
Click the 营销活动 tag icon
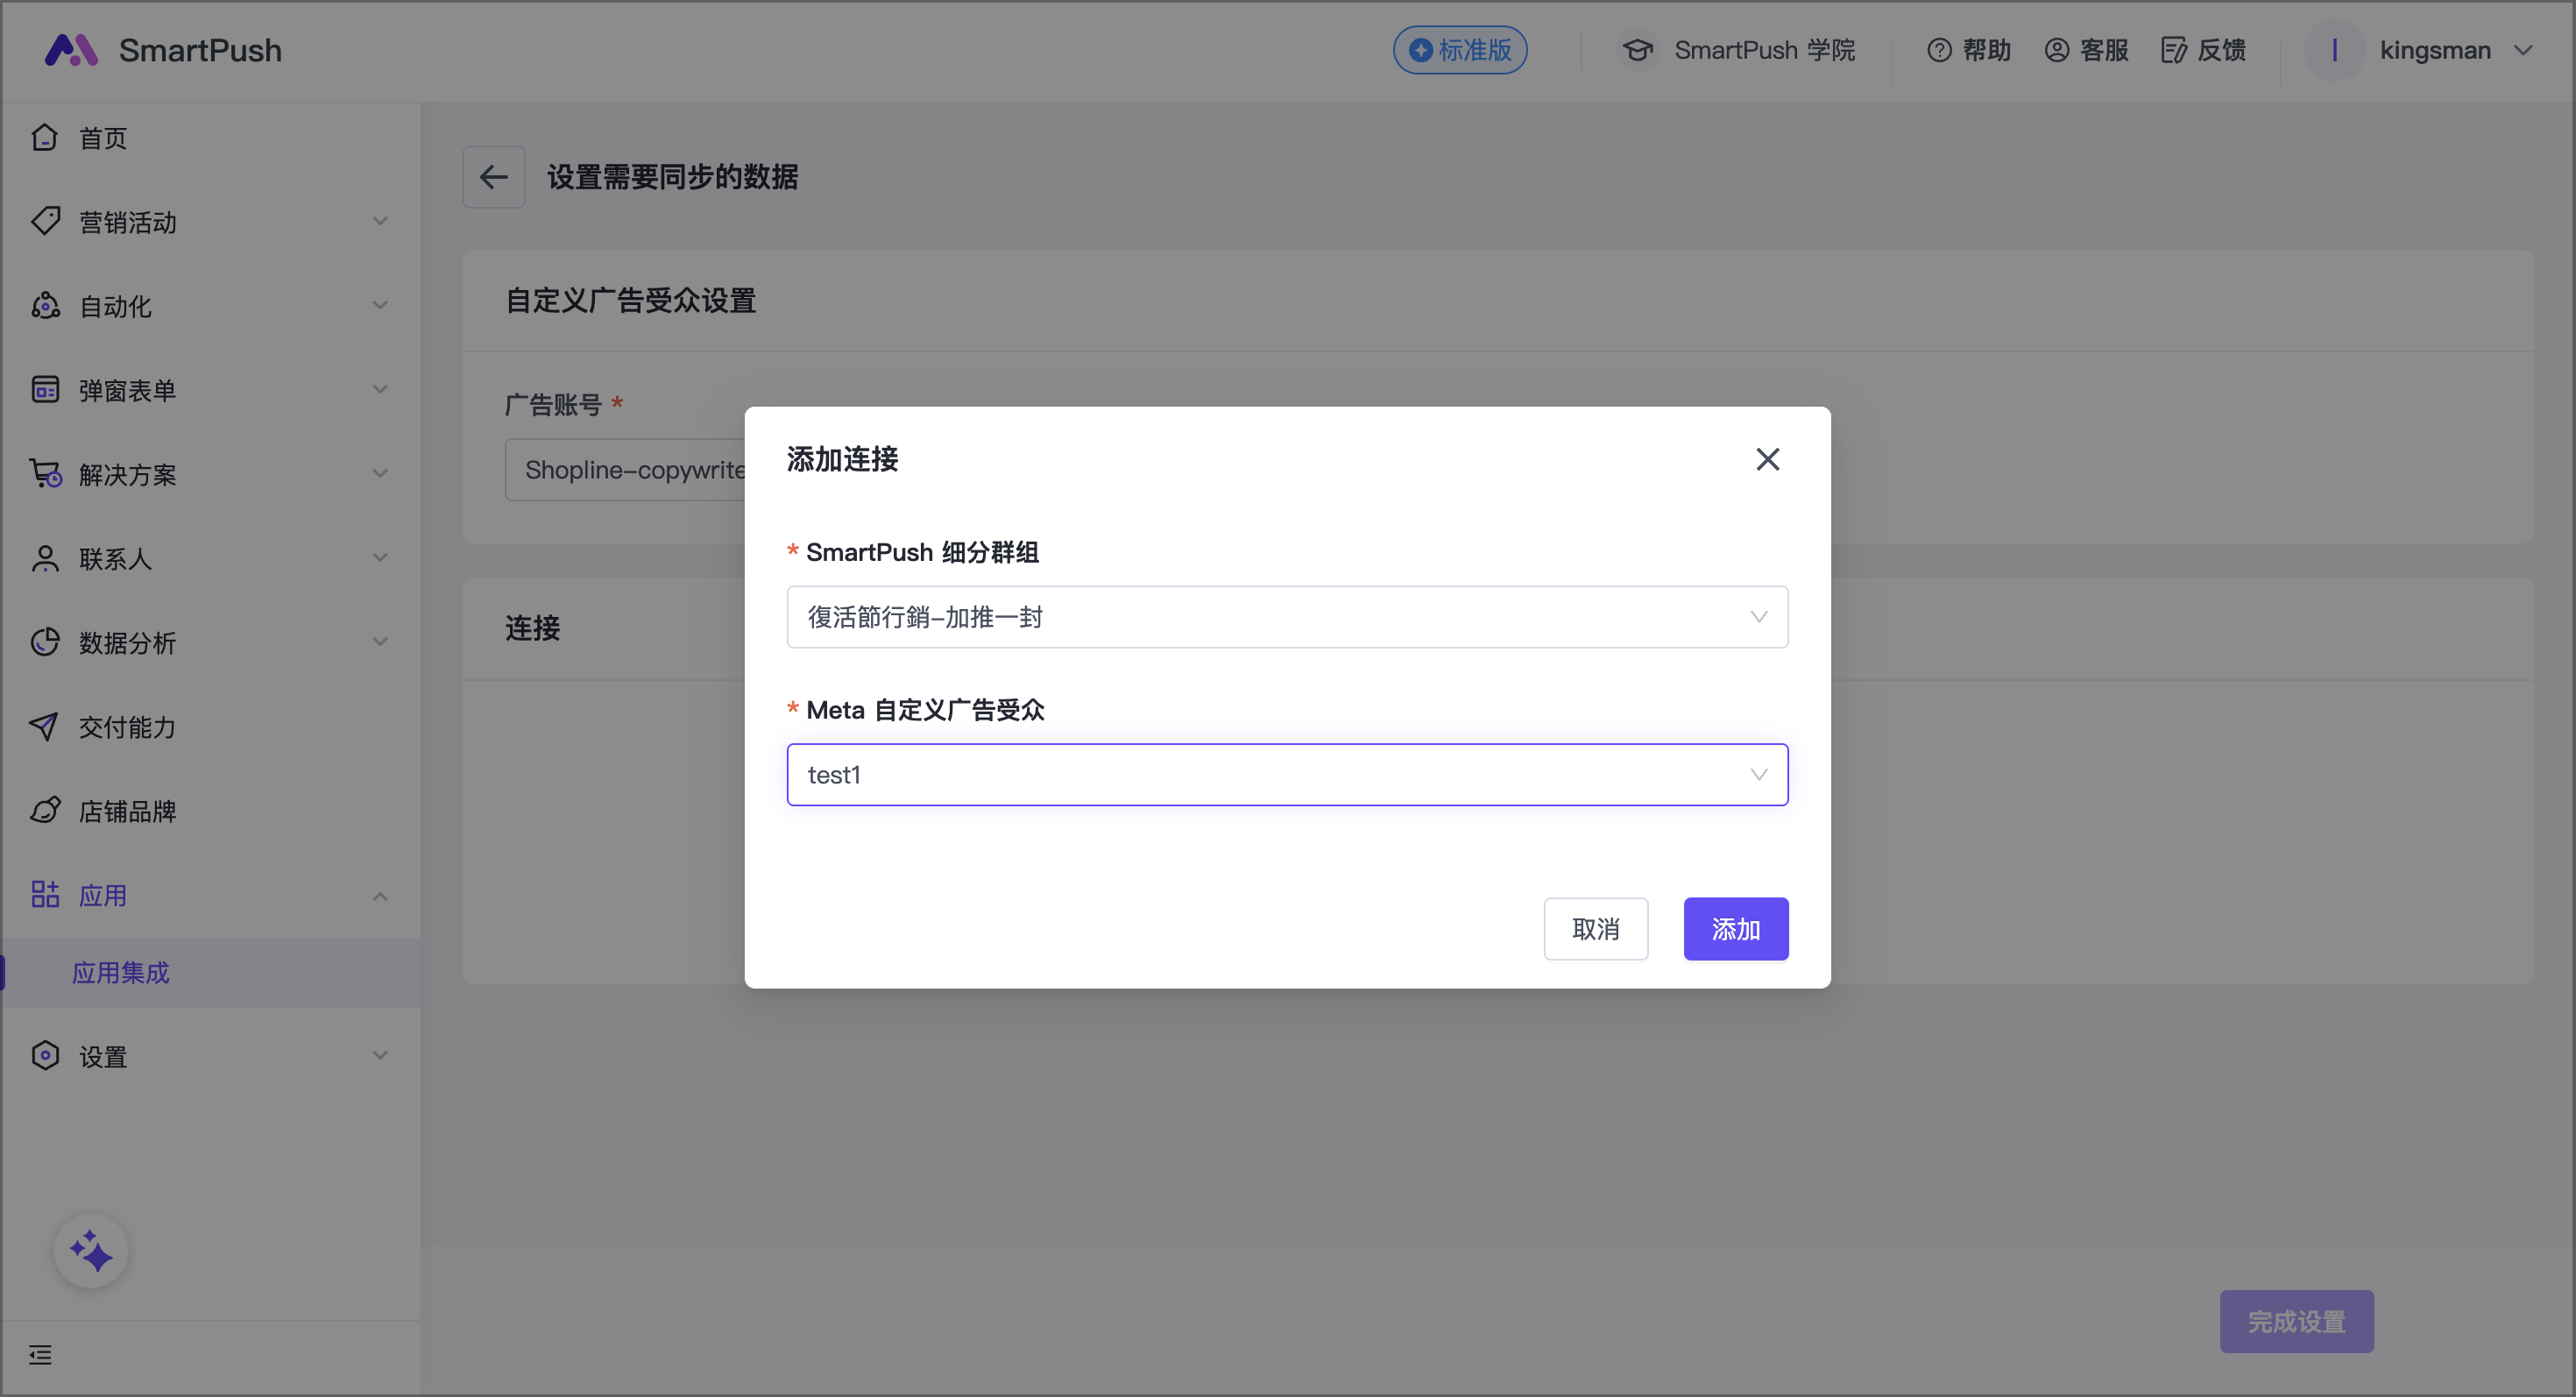tap(45, 221)
